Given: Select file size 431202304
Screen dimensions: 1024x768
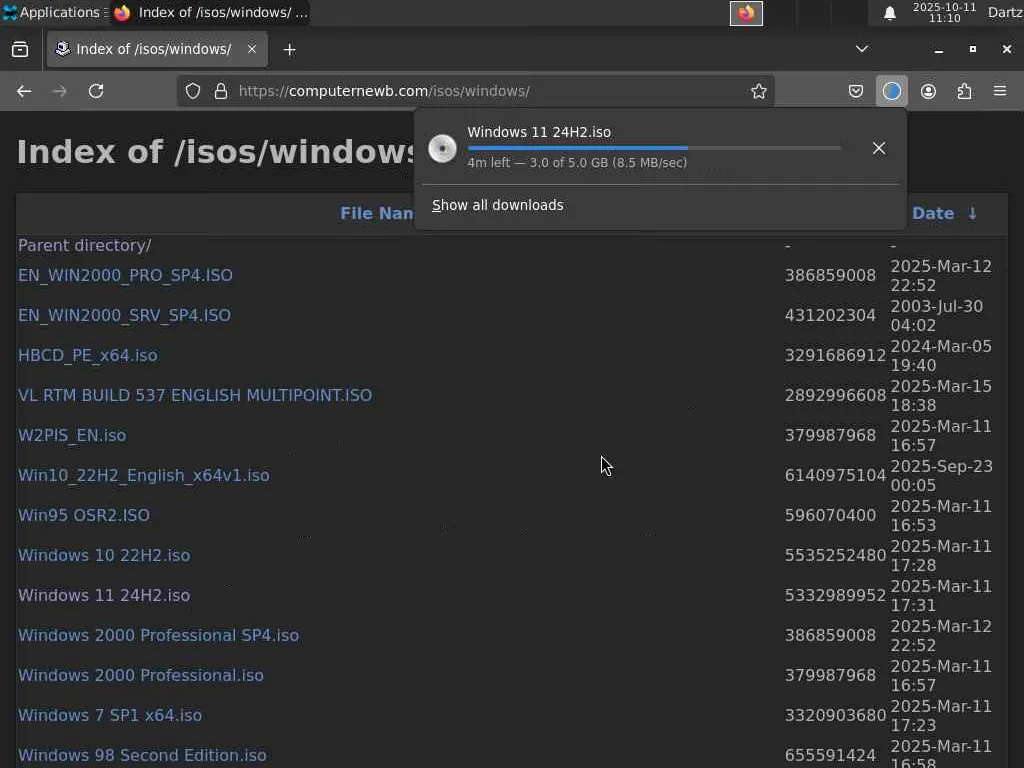Looking at the screenshot, I should pyautogui.click(x=830, y=315).
